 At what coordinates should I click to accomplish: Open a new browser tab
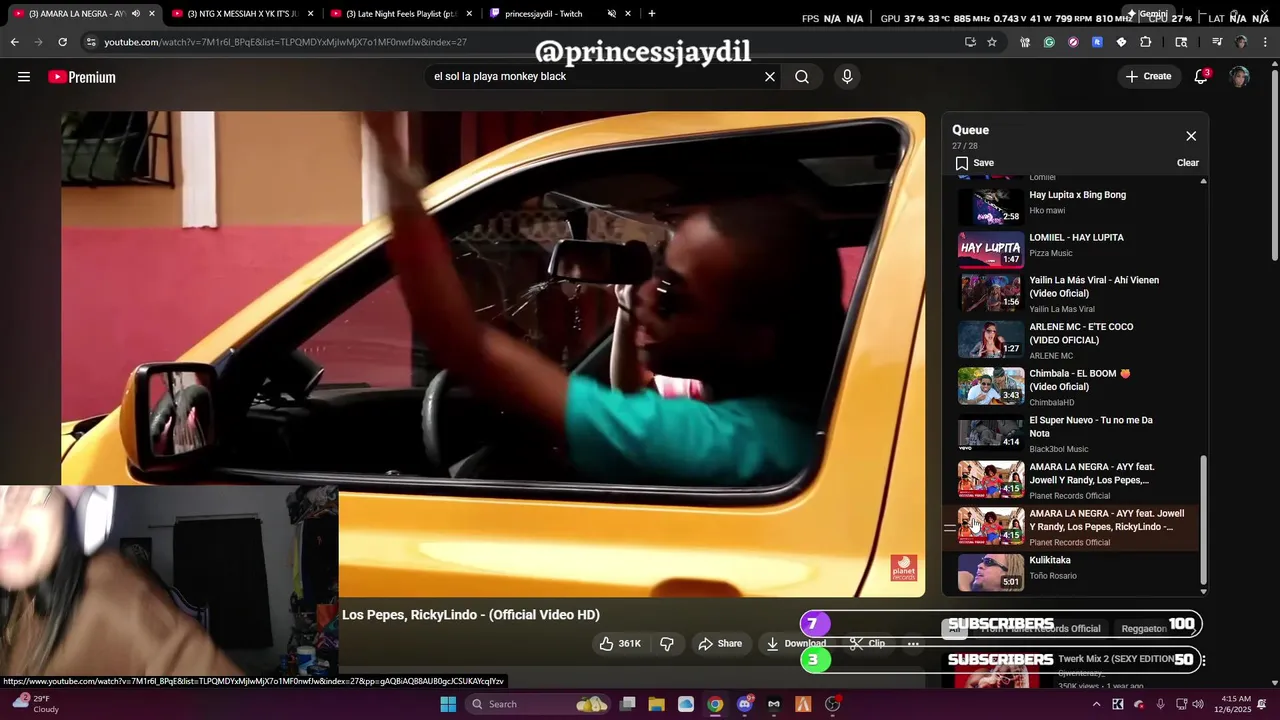pos(652,14)
